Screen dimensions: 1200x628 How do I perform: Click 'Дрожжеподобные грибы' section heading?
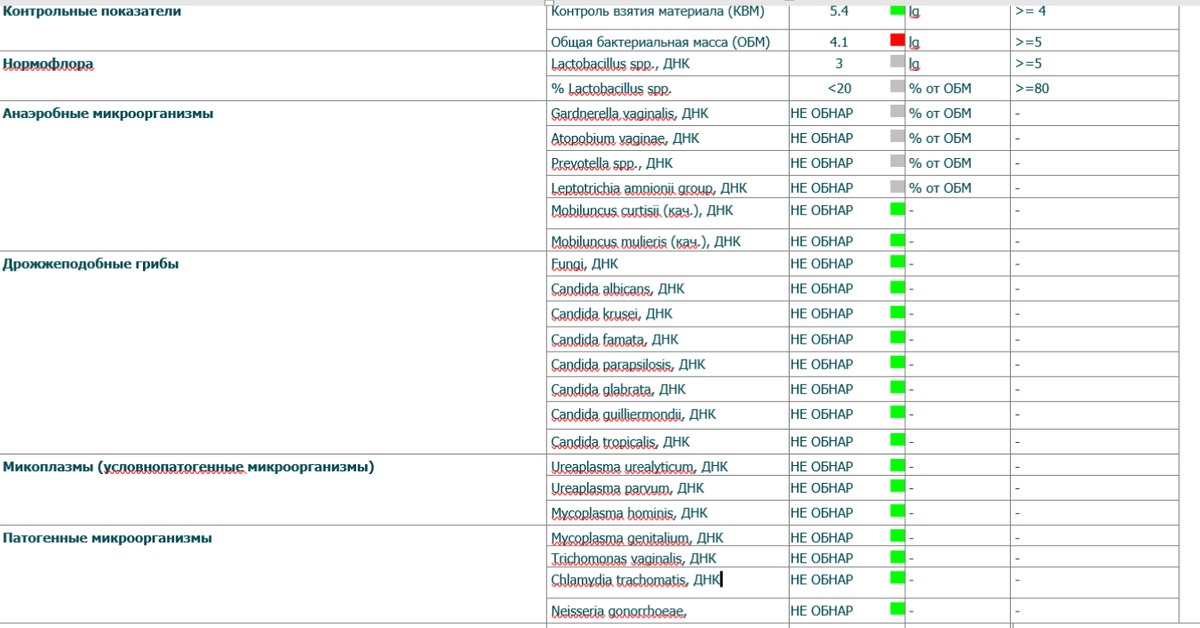coord(91,264)
